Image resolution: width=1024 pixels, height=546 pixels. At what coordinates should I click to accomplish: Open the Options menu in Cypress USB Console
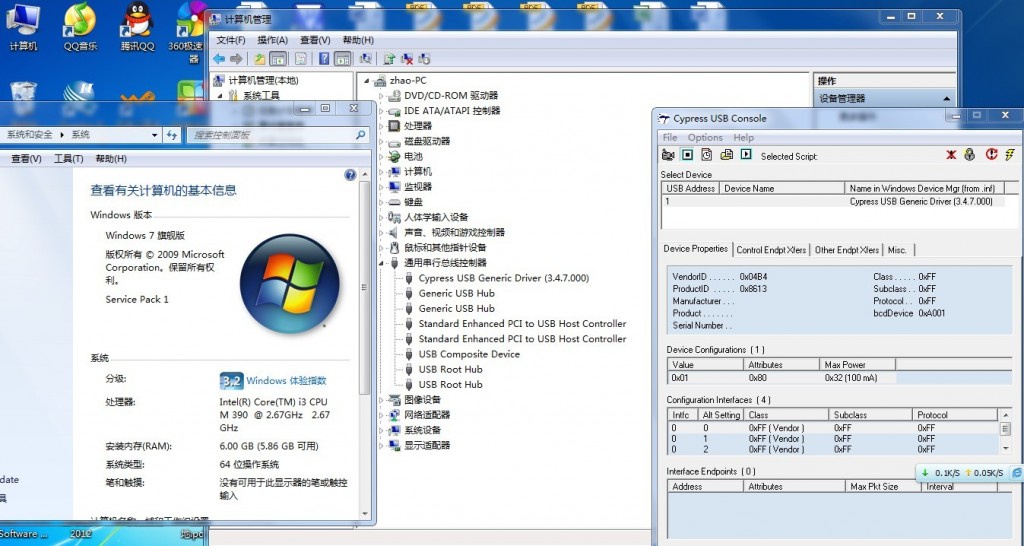click(x=705, y=137)
